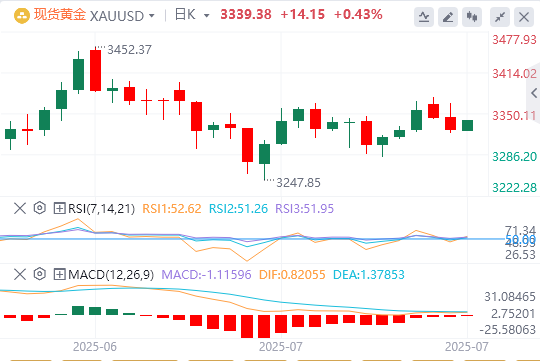Expand MACD panel with plus icon

[x=59, y=275]
